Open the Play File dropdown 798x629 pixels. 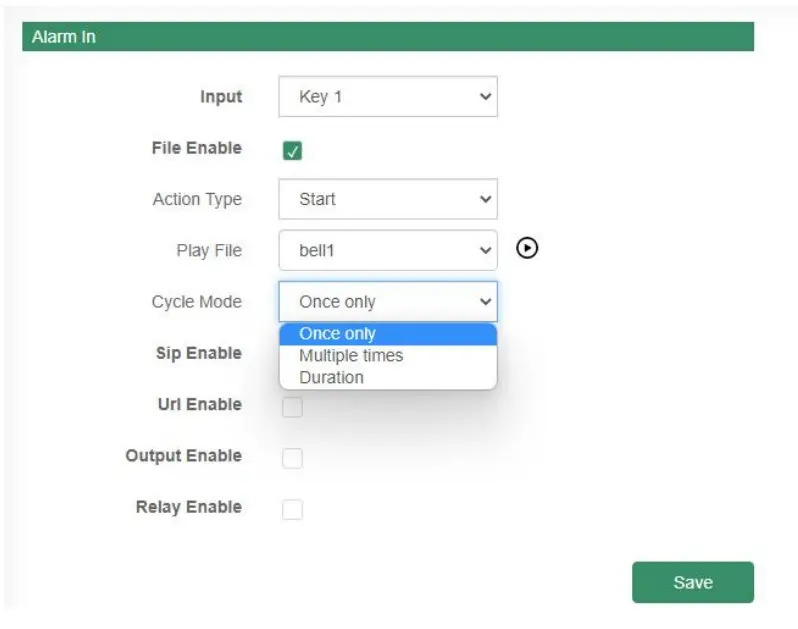387,250
